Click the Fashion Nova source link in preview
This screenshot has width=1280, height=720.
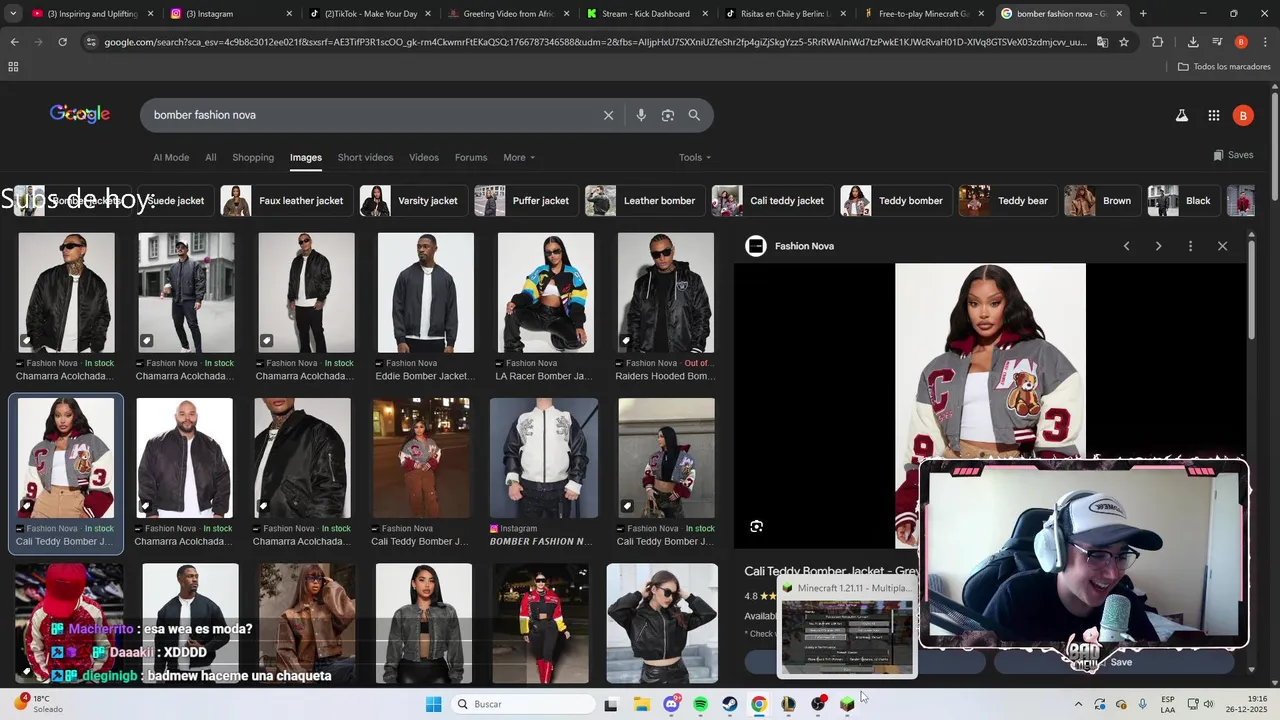tap(804, 246)
